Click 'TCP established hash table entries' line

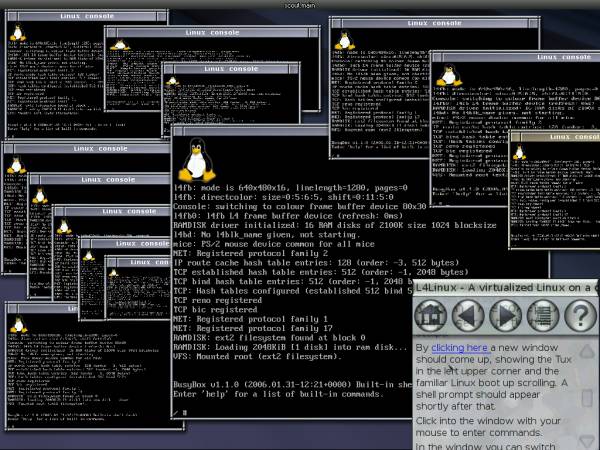[x=321, y=272]
